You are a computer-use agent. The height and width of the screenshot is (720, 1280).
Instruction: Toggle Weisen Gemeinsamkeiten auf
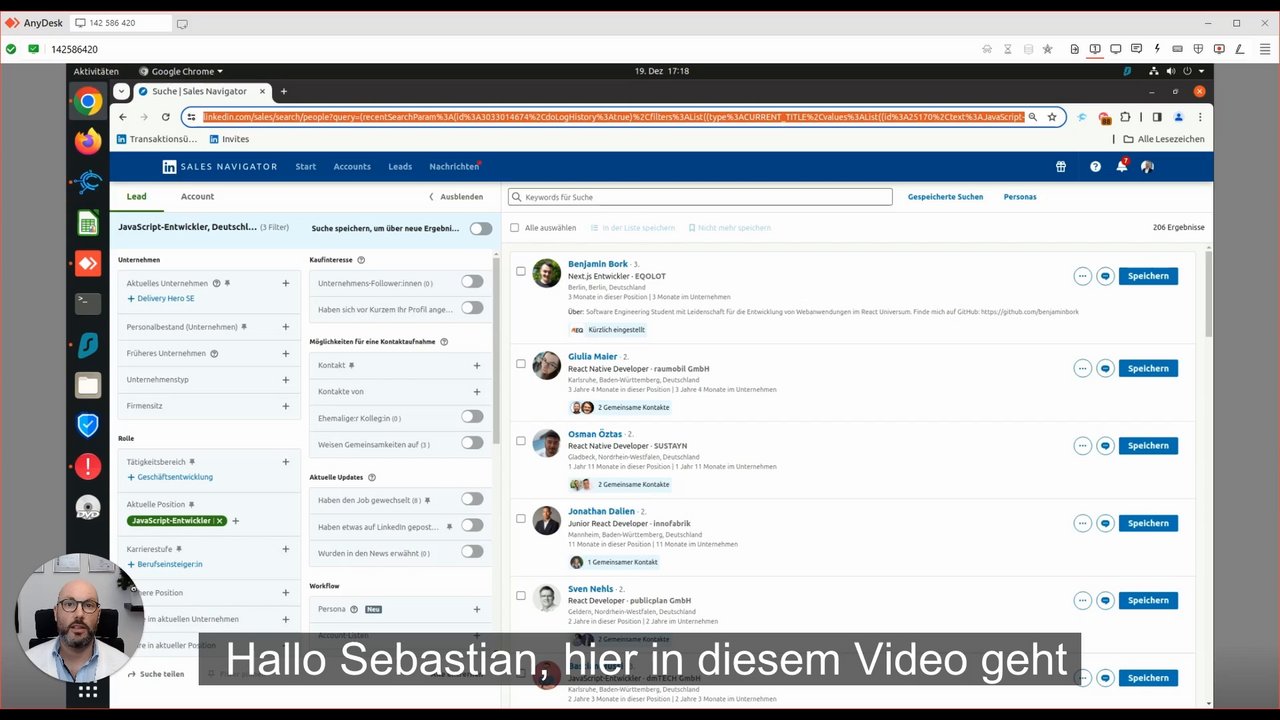(x=472, y=443)
